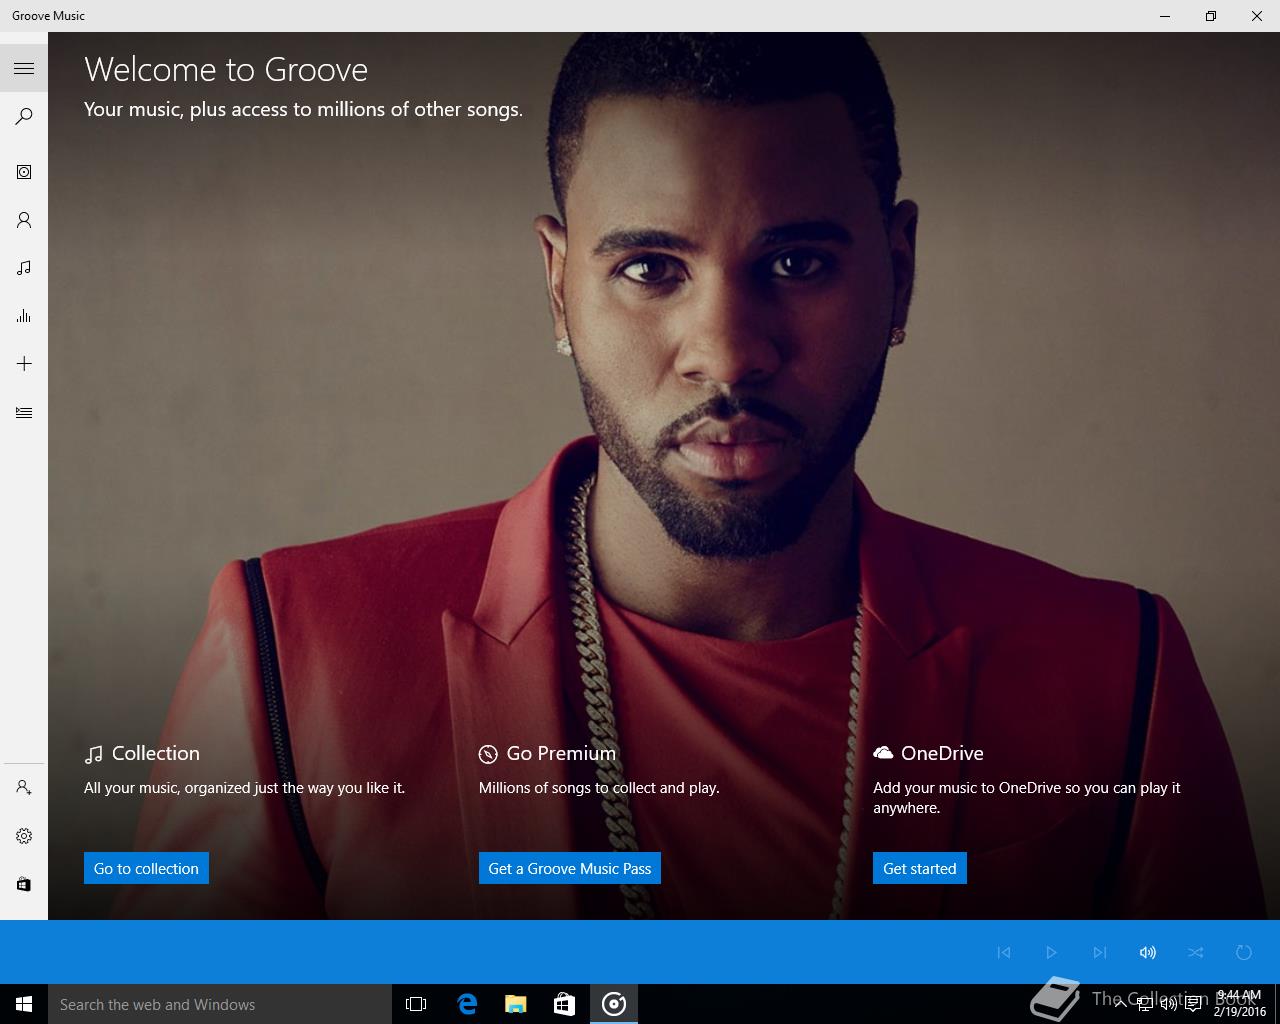Image resolution: width=1280 pixels, height=1024 pixels.
Task: Open Windows Store from taskbar
Action: [565, 1004]
